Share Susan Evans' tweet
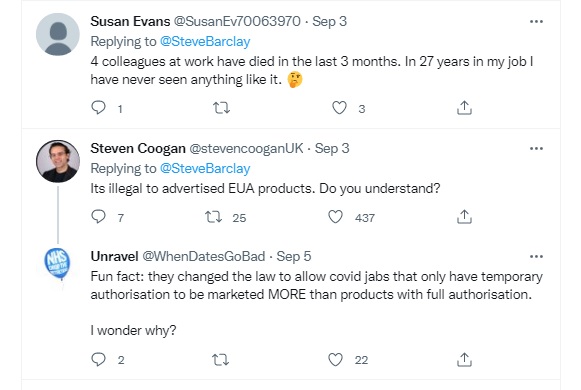The width and height of the screenshot is (581, 390). click(x=464, y=108)
